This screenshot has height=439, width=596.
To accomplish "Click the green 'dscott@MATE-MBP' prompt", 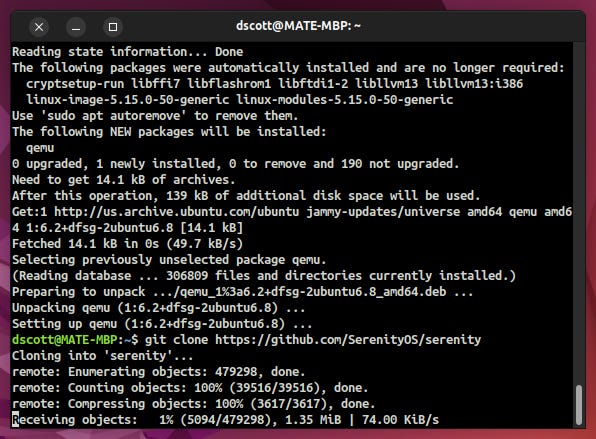I will [x=64, y=339].
